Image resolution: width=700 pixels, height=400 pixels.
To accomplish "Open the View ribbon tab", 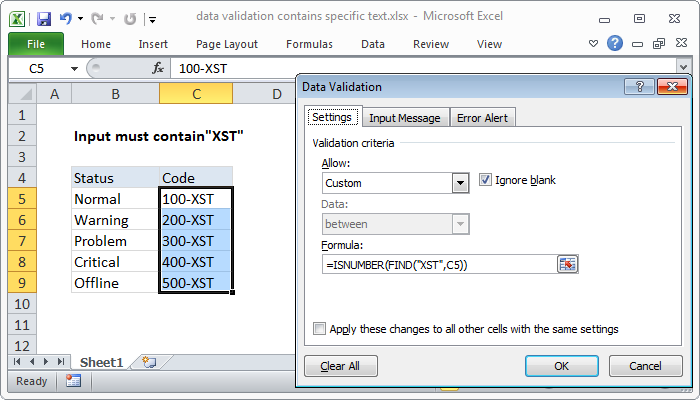I will click(489, 44).
